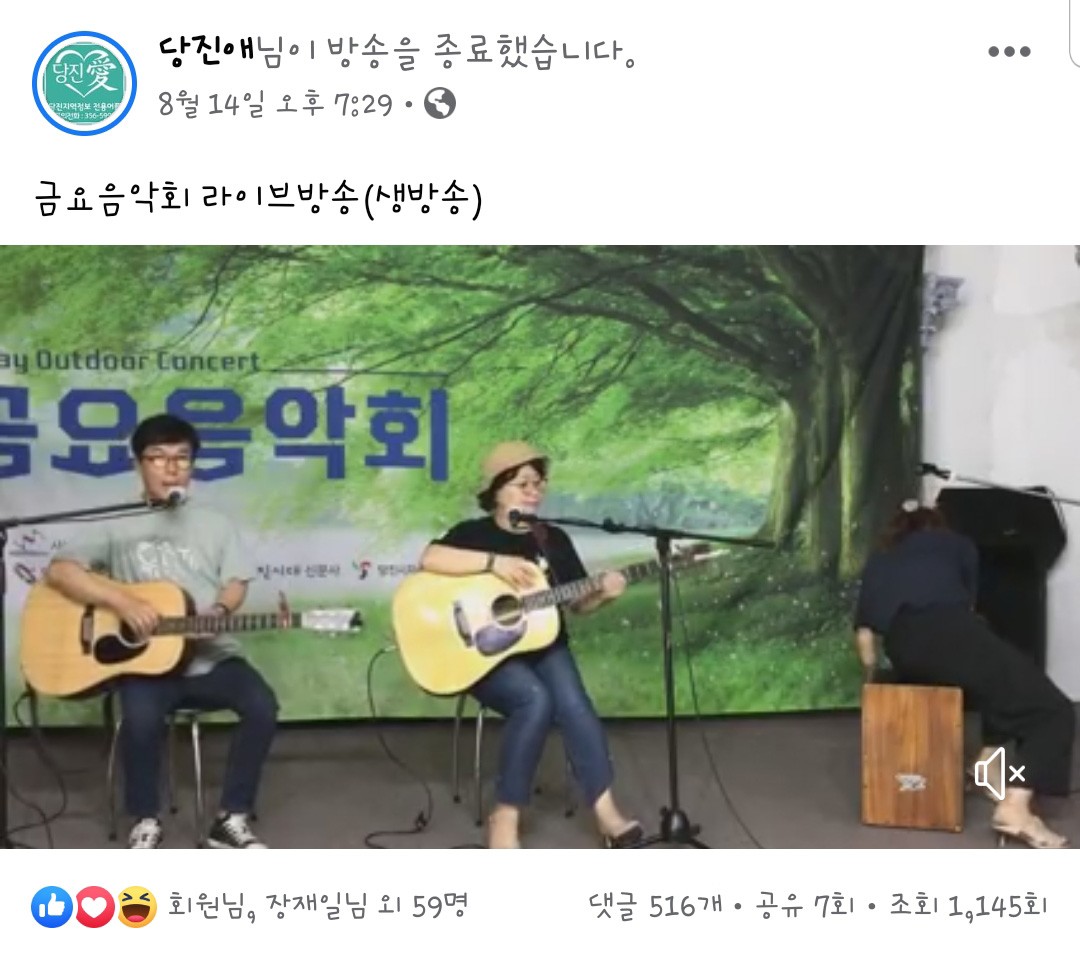Click the 조회 1,145회 view count
1080x954 pixels.
click(968, 905)
